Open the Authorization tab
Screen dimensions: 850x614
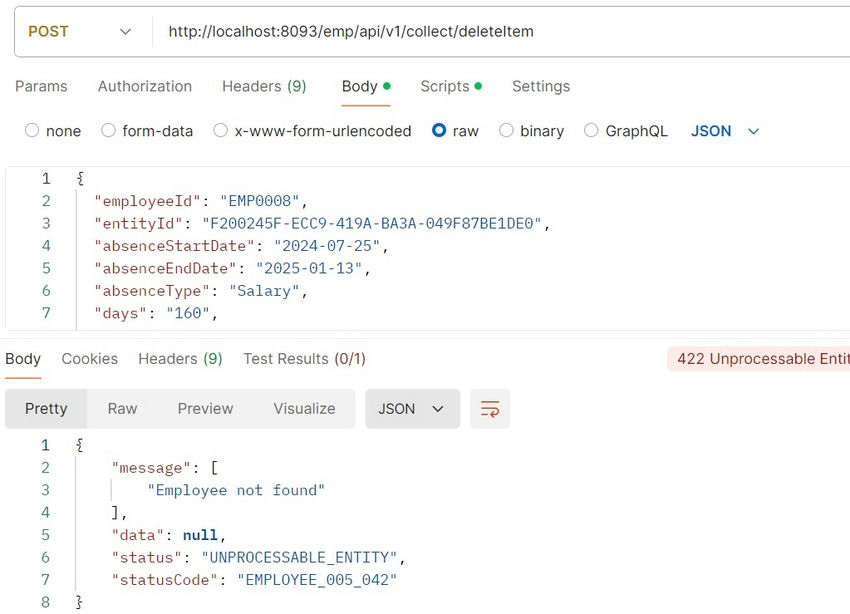pos(144,87)
